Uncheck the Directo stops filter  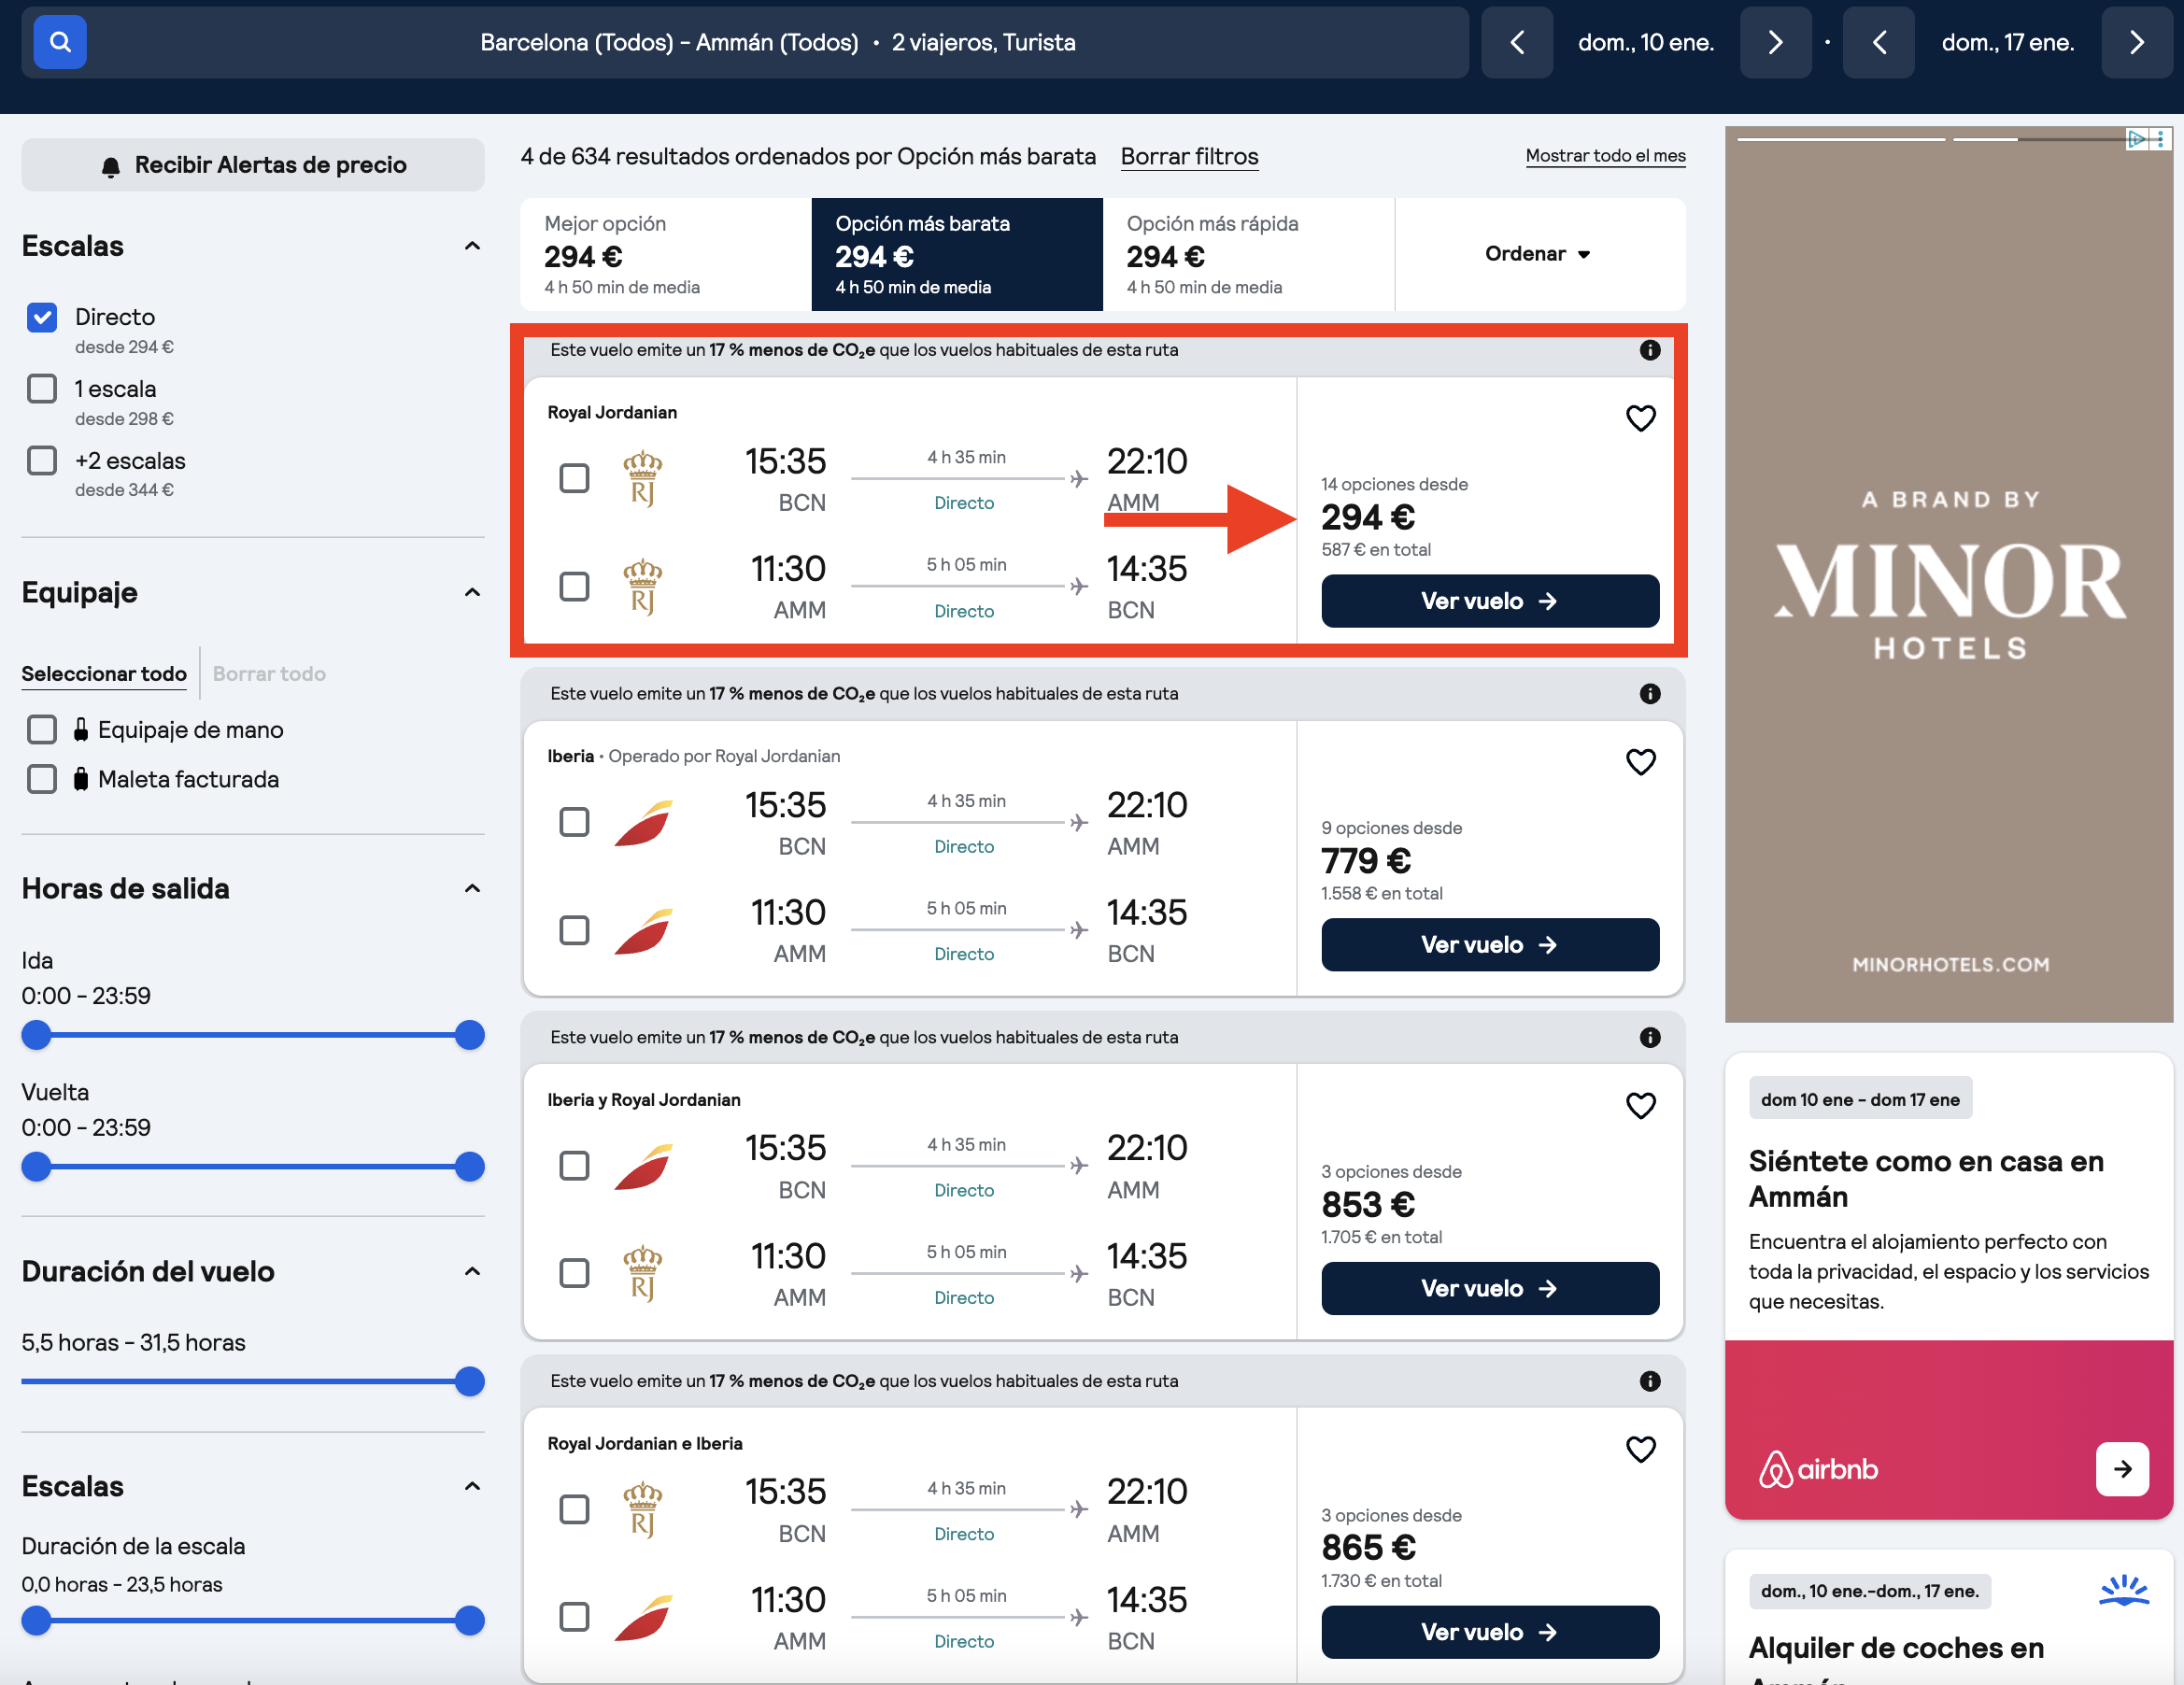42,317
